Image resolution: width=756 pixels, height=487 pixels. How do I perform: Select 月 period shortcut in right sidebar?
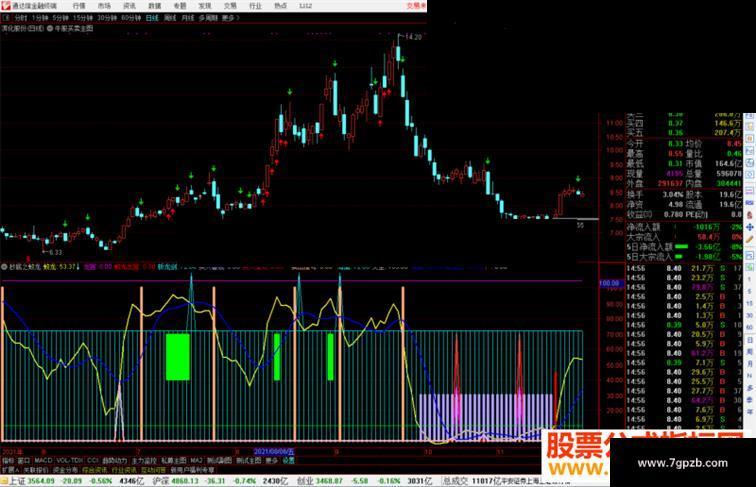click(x=750, y=364)
